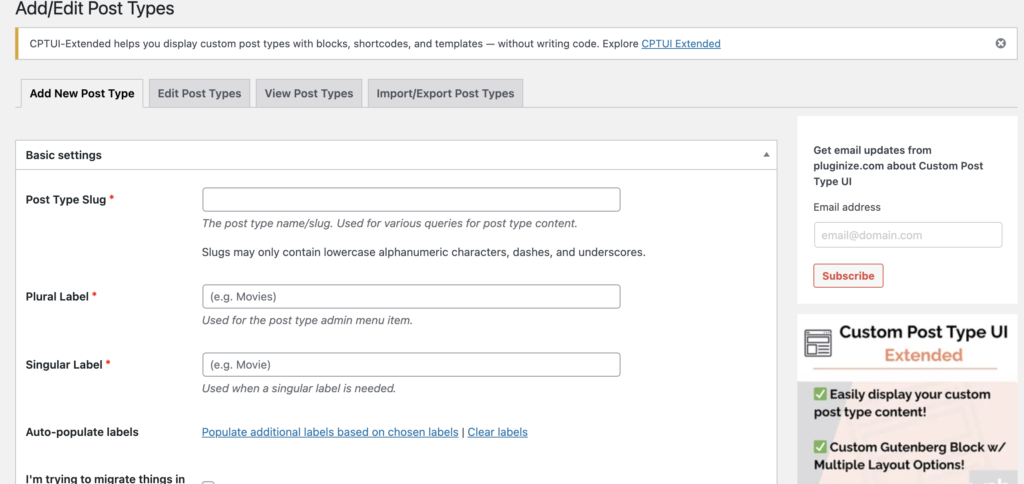This screenshot has width=1024, height=484.
Task: Follow the CPTUI Extended link in notice
Action: (x=681, y=44)
